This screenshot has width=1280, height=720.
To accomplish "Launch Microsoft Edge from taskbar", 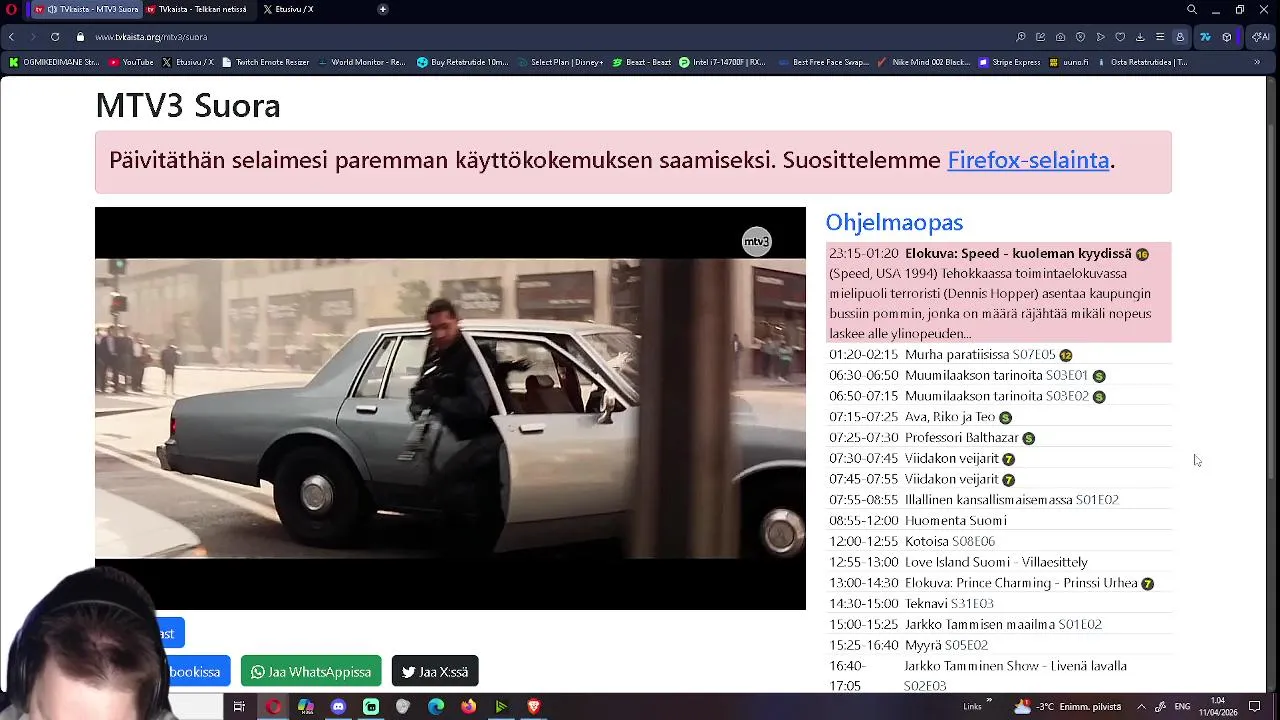I will (x=436, y=707).
